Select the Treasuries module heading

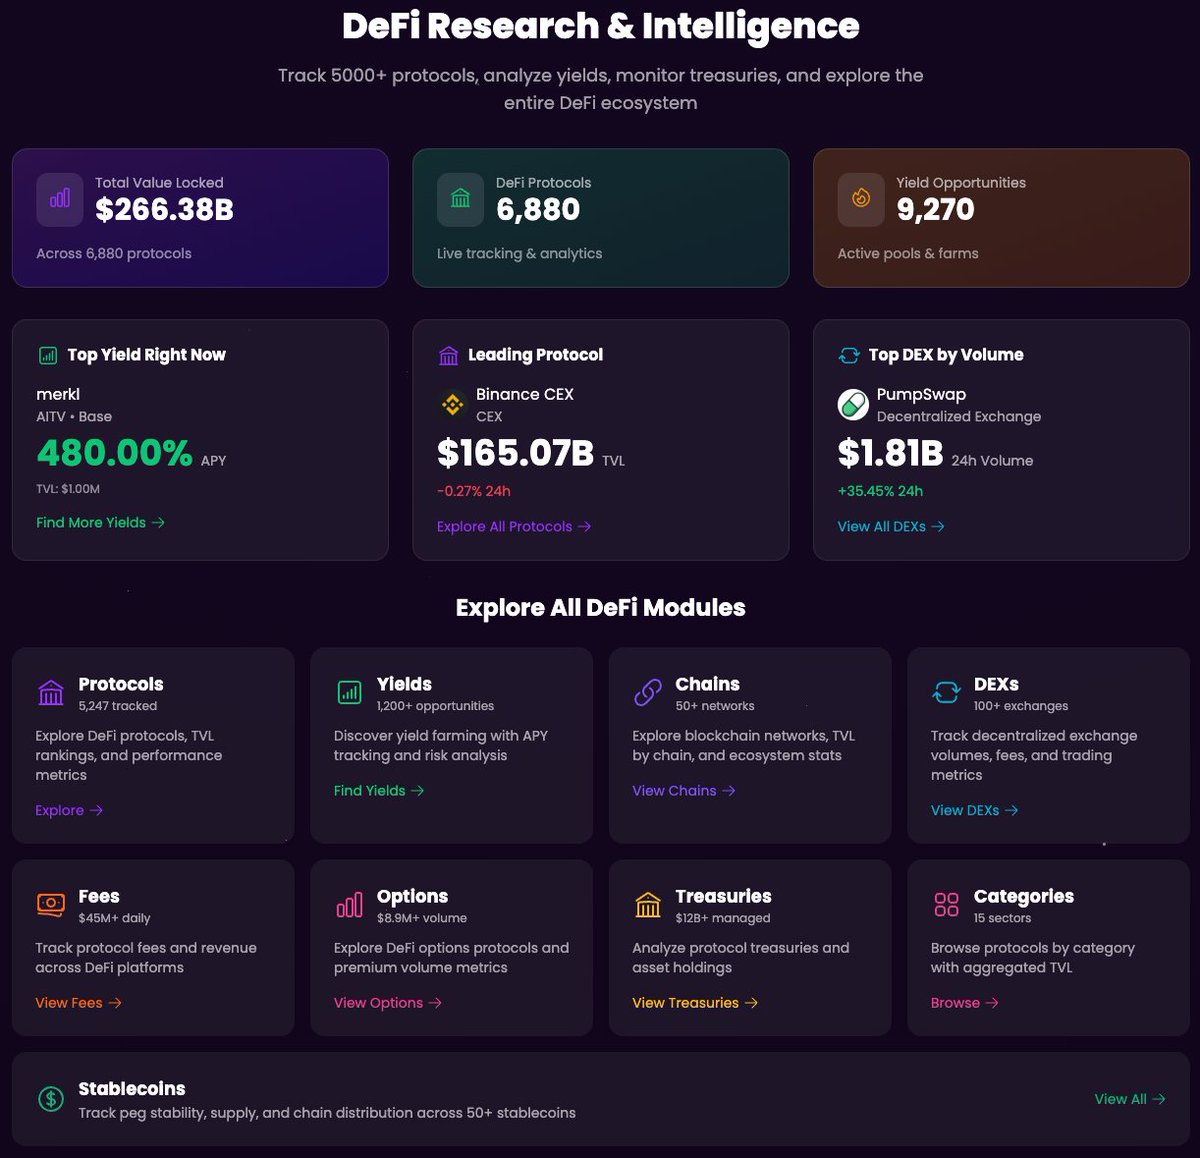tap(723, 896)
